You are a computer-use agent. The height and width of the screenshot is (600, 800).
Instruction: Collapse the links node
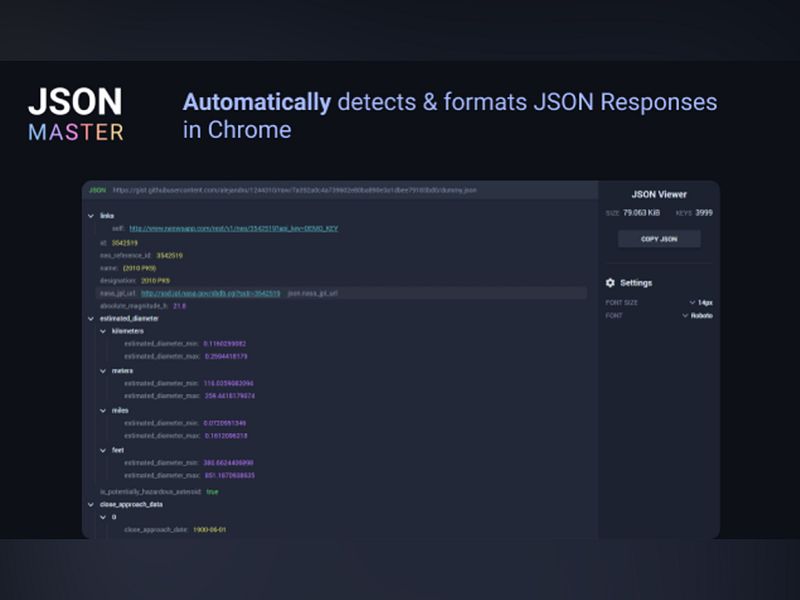point(91,216)
